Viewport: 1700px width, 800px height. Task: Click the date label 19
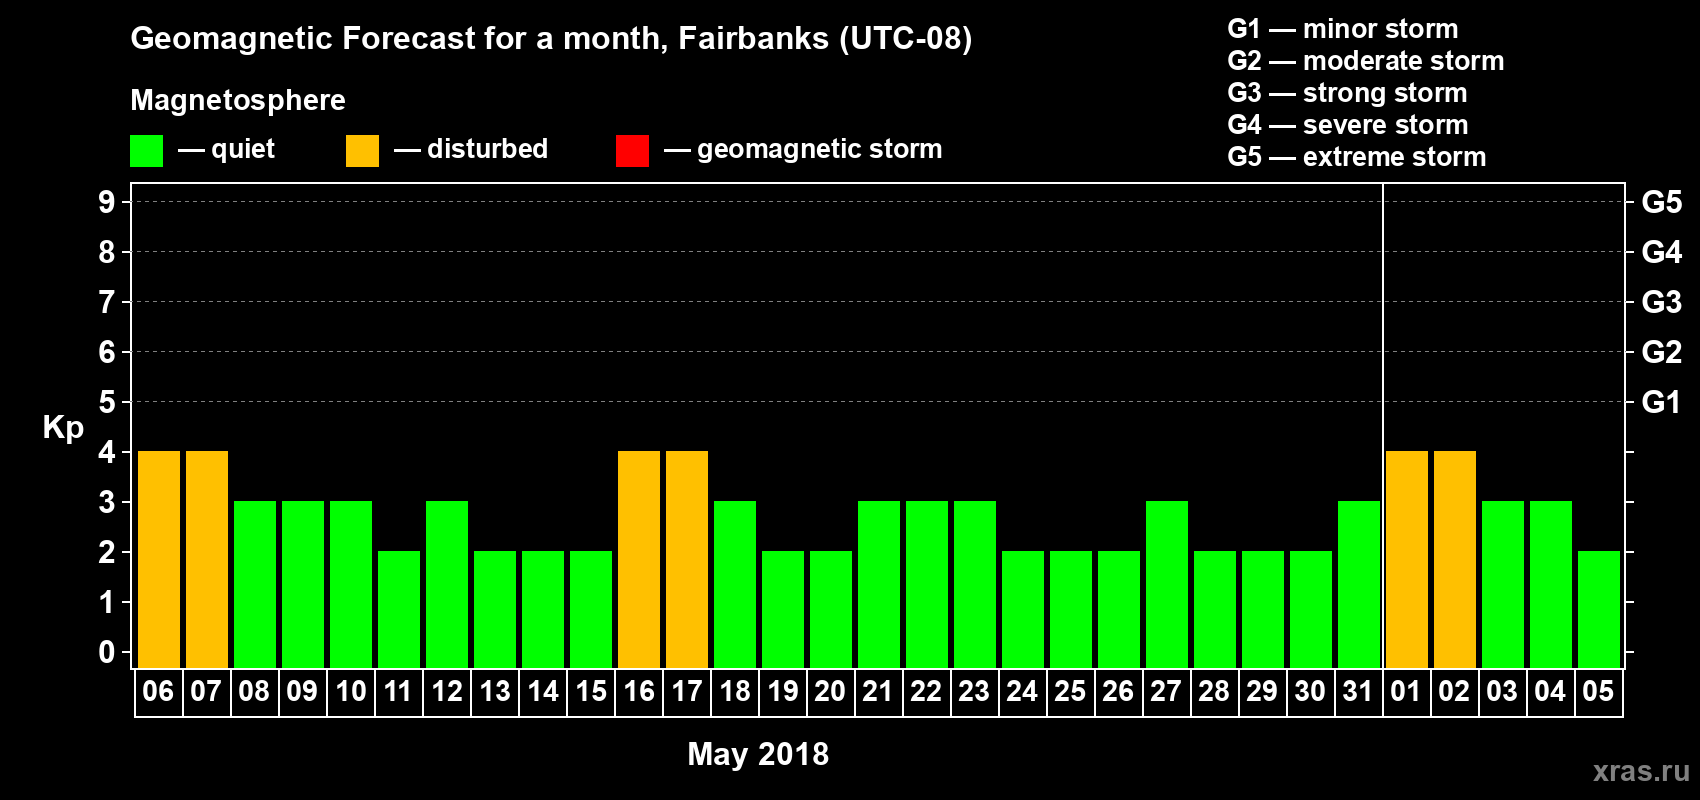783,691
